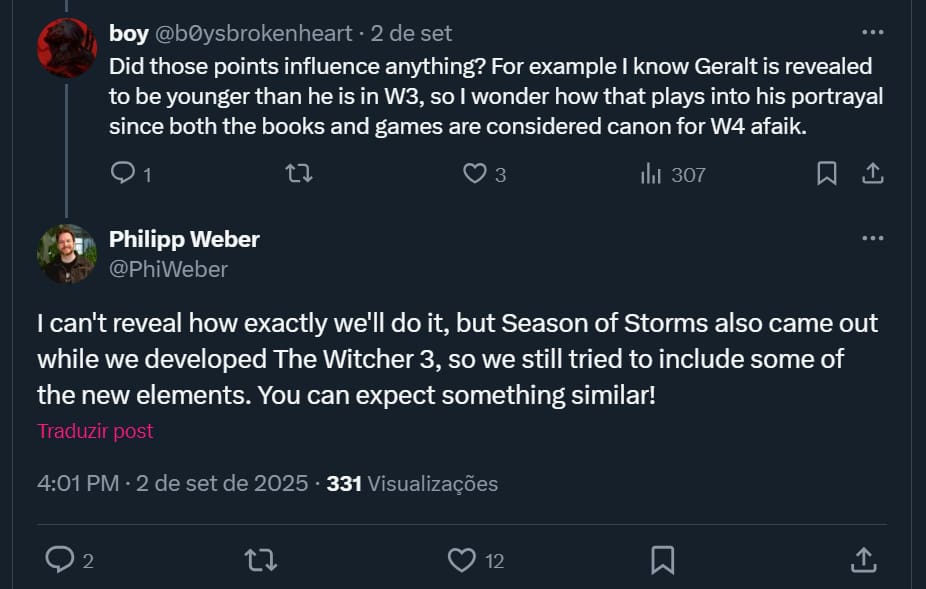Share Philipp Weber's tweet
The image size is (926, 589).
point(862,560)
